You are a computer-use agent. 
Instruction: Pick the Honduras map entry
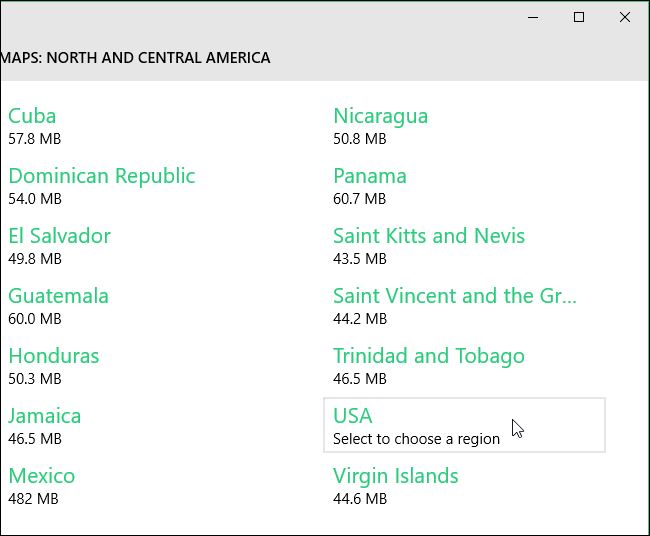[54, 356]
